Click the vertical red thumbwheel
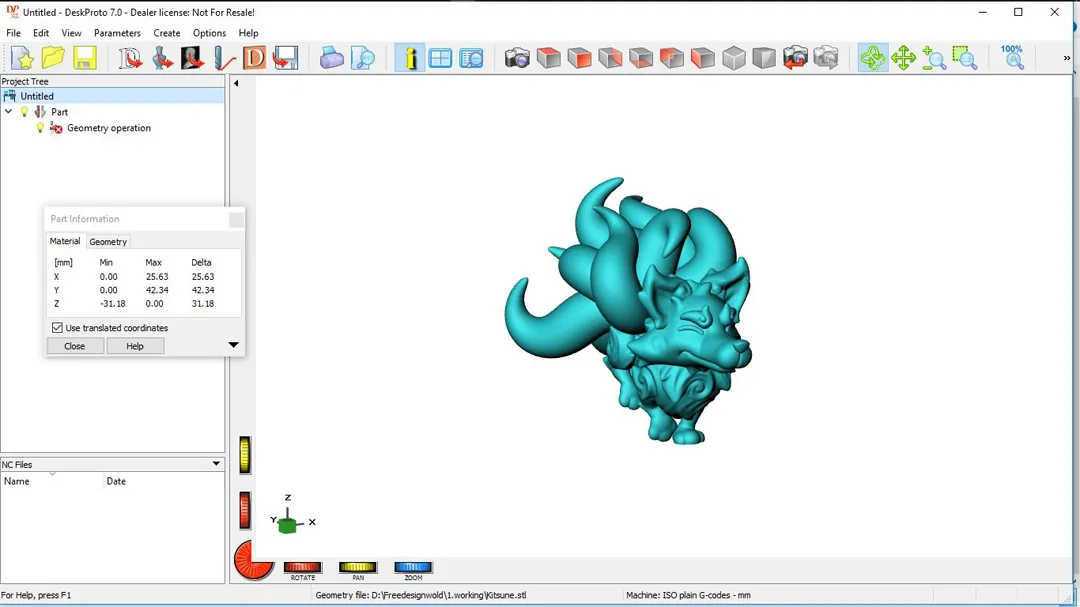This screenshot has height=607, width=1080. click(x=245, y=511)
